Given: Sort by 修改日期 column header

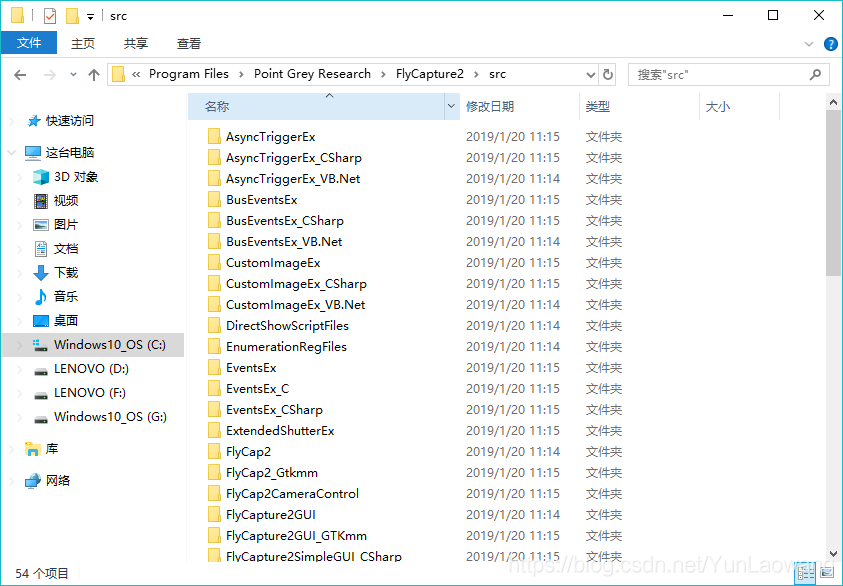Looking at the screenshot, I should pos(520,106).
